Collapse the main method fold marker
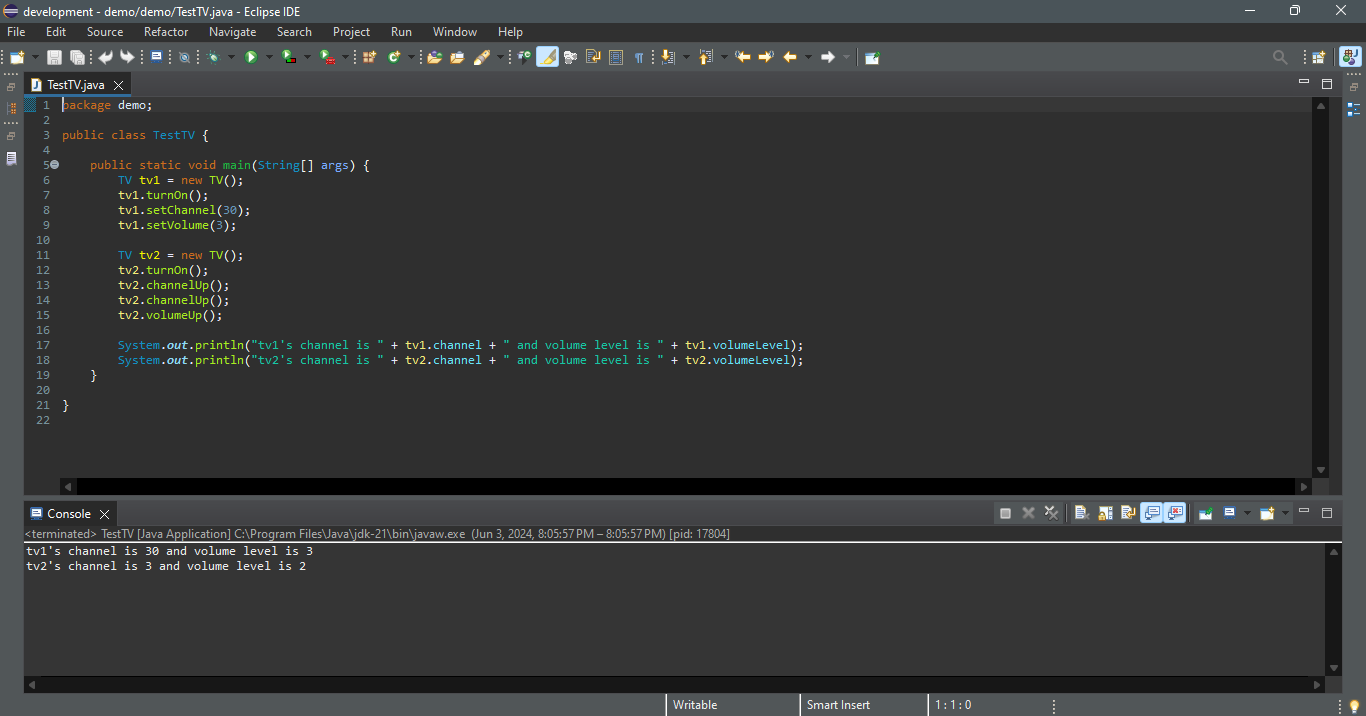The image size is (1366, 716). (x=54, y=165)
